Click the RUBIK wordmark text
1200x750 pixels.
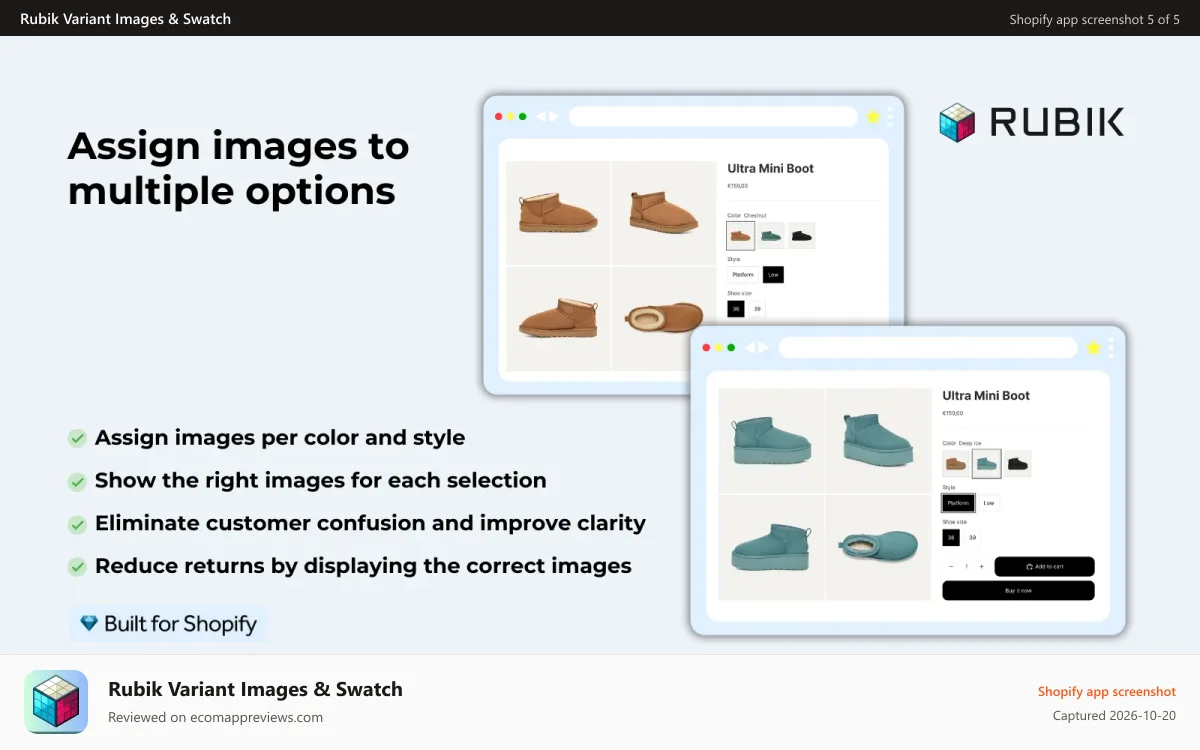click(x=1056, y=122)
